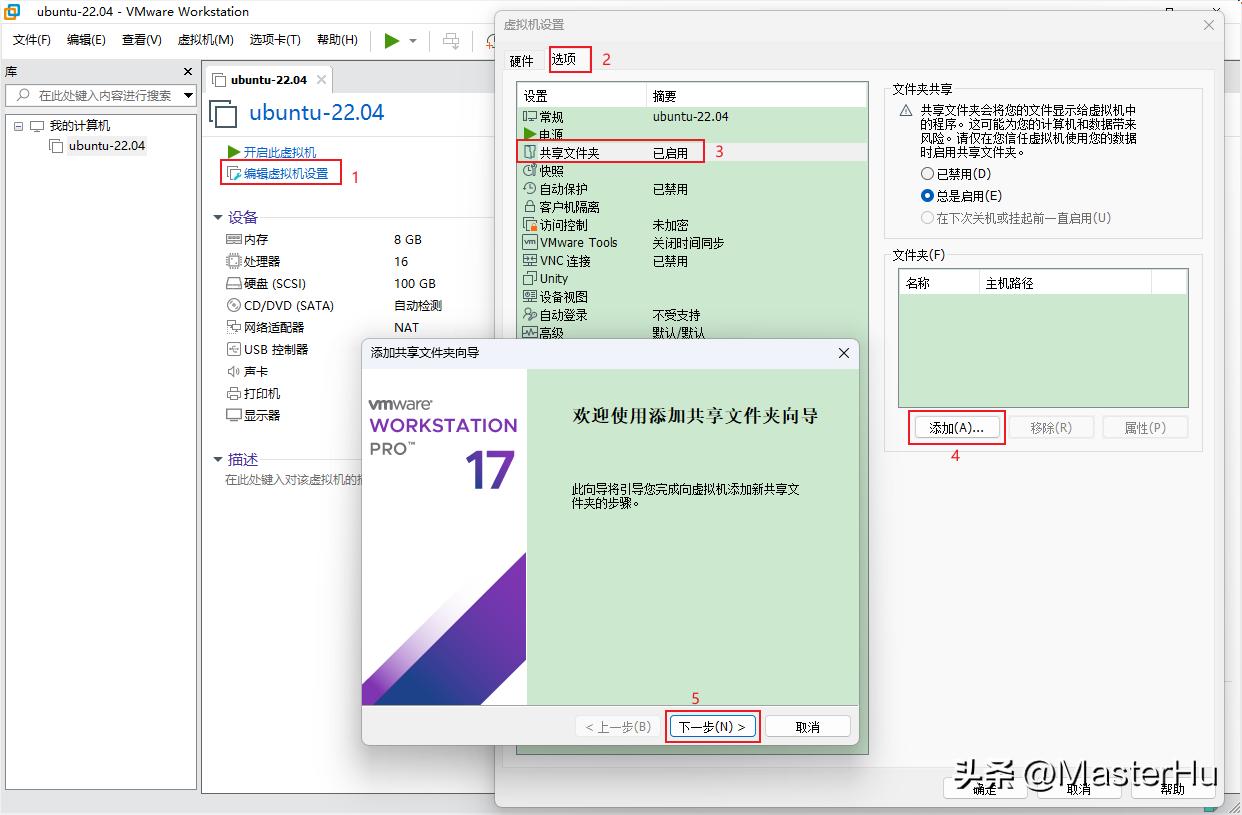Collapse the 设备 section
The height and width of the screenshot is (815, 1242).
pyautogui.click(x=218, y=217)
